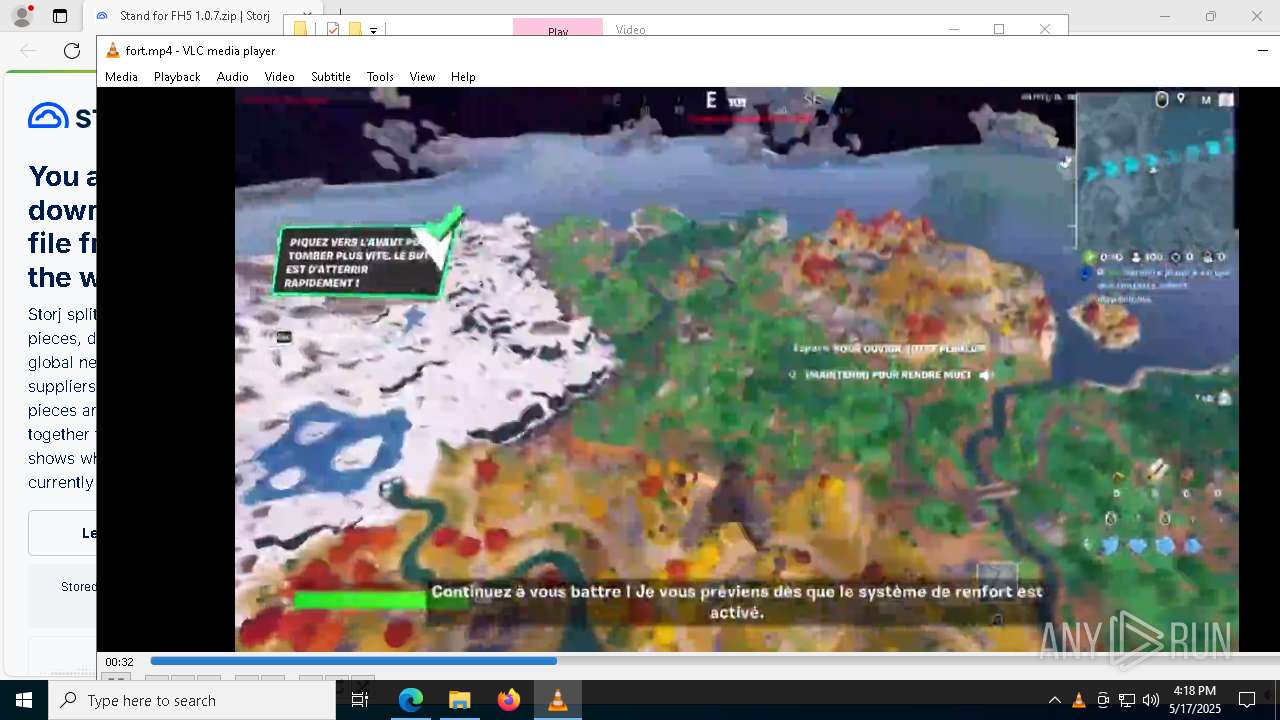Click the Storj logo on the webpage
This screenshot has height=720, width=1280.
[62, 116]
